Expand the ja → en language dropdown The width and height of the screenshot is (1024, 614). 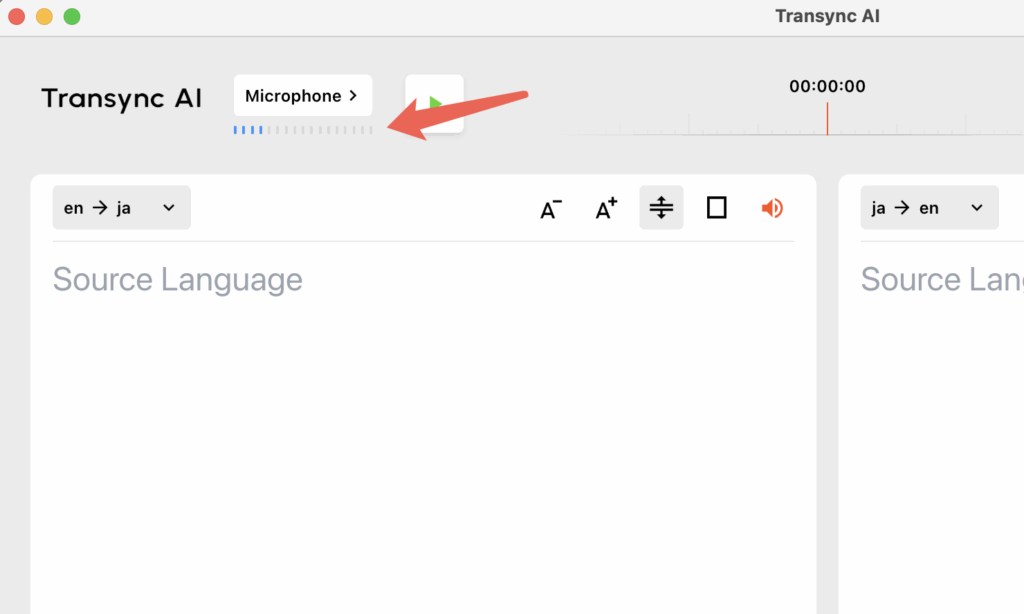point(929,208)
